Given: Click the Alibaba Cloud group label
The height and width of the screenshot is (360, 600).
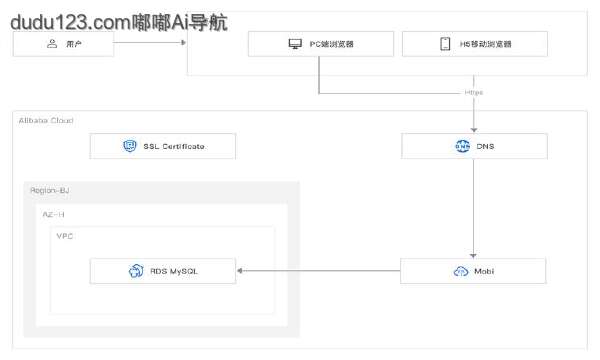Looking at the screenshot, I should pos(46,121).
